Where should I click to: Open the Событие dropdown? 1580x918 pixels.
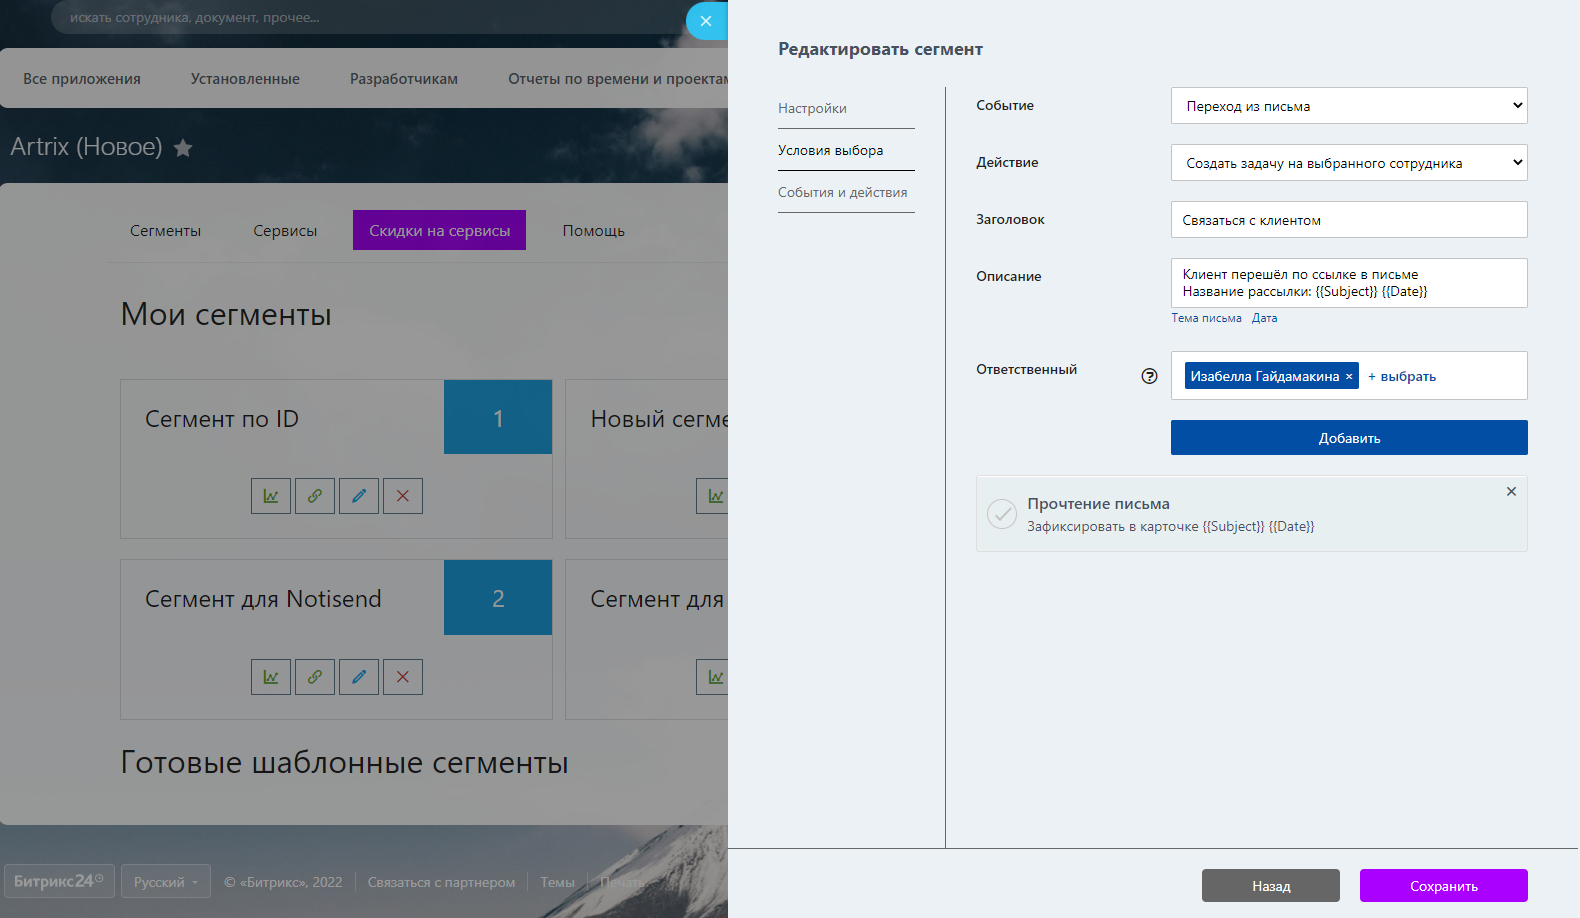pyautogui.click(x=1348, y=106)
